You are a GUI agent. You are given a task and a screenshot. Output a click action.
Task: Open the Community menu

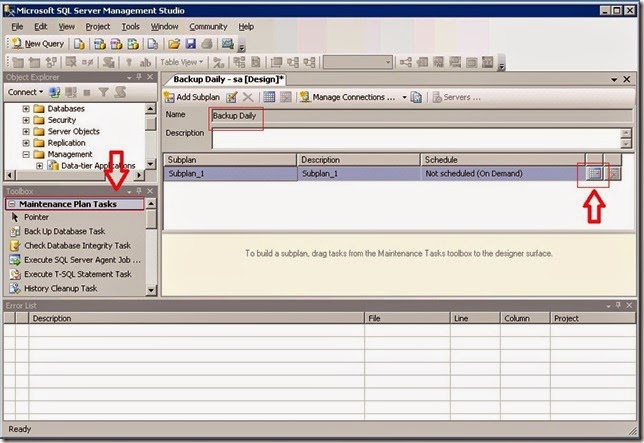pos(208,27)
